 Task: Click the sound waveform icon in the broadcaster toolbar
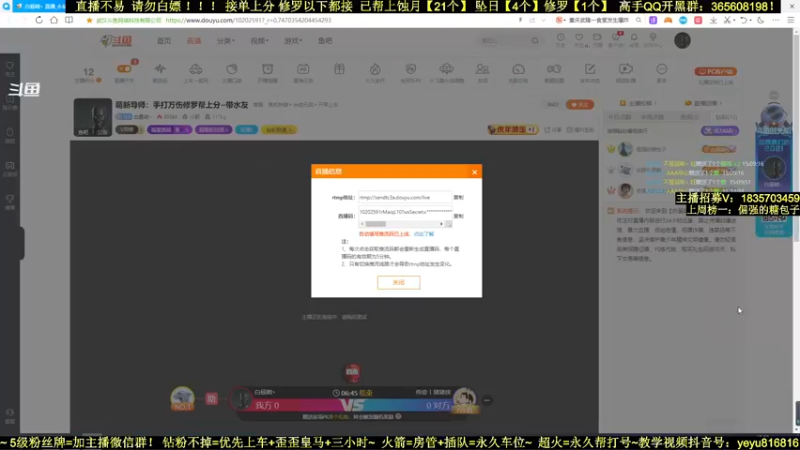160,69
